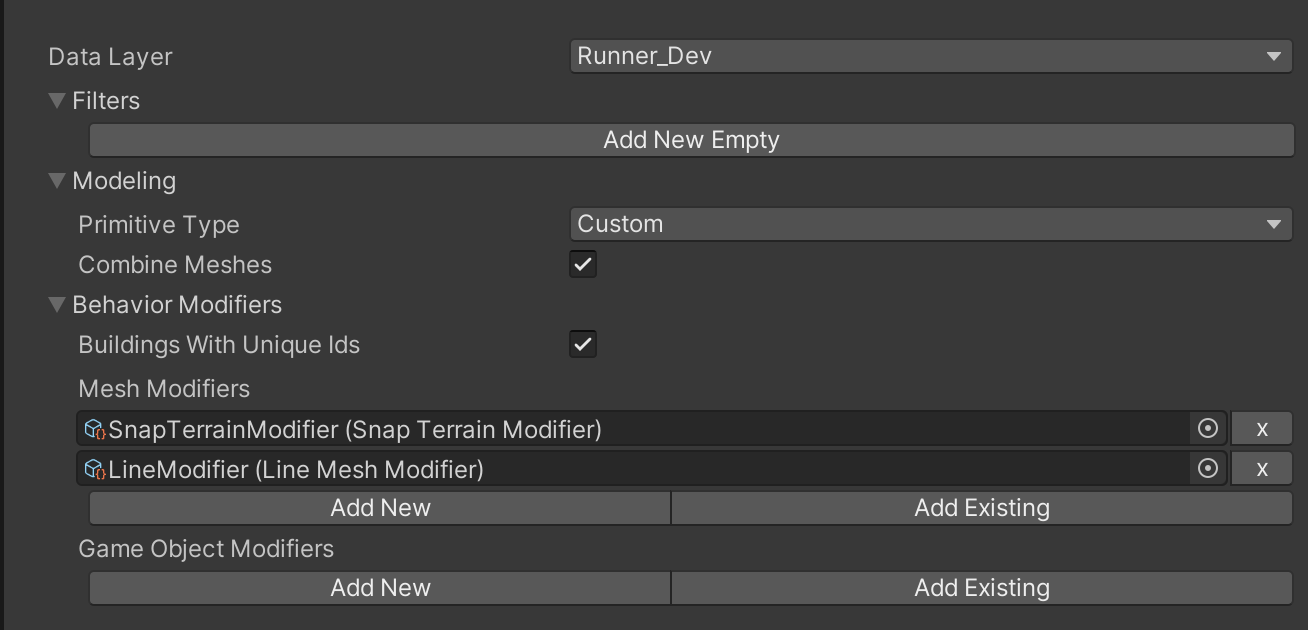Image resolution: width=1308 pixels, height=630 pixels.
Task: Collapse the Behavior Modifiers foldout
Action: 57,305
